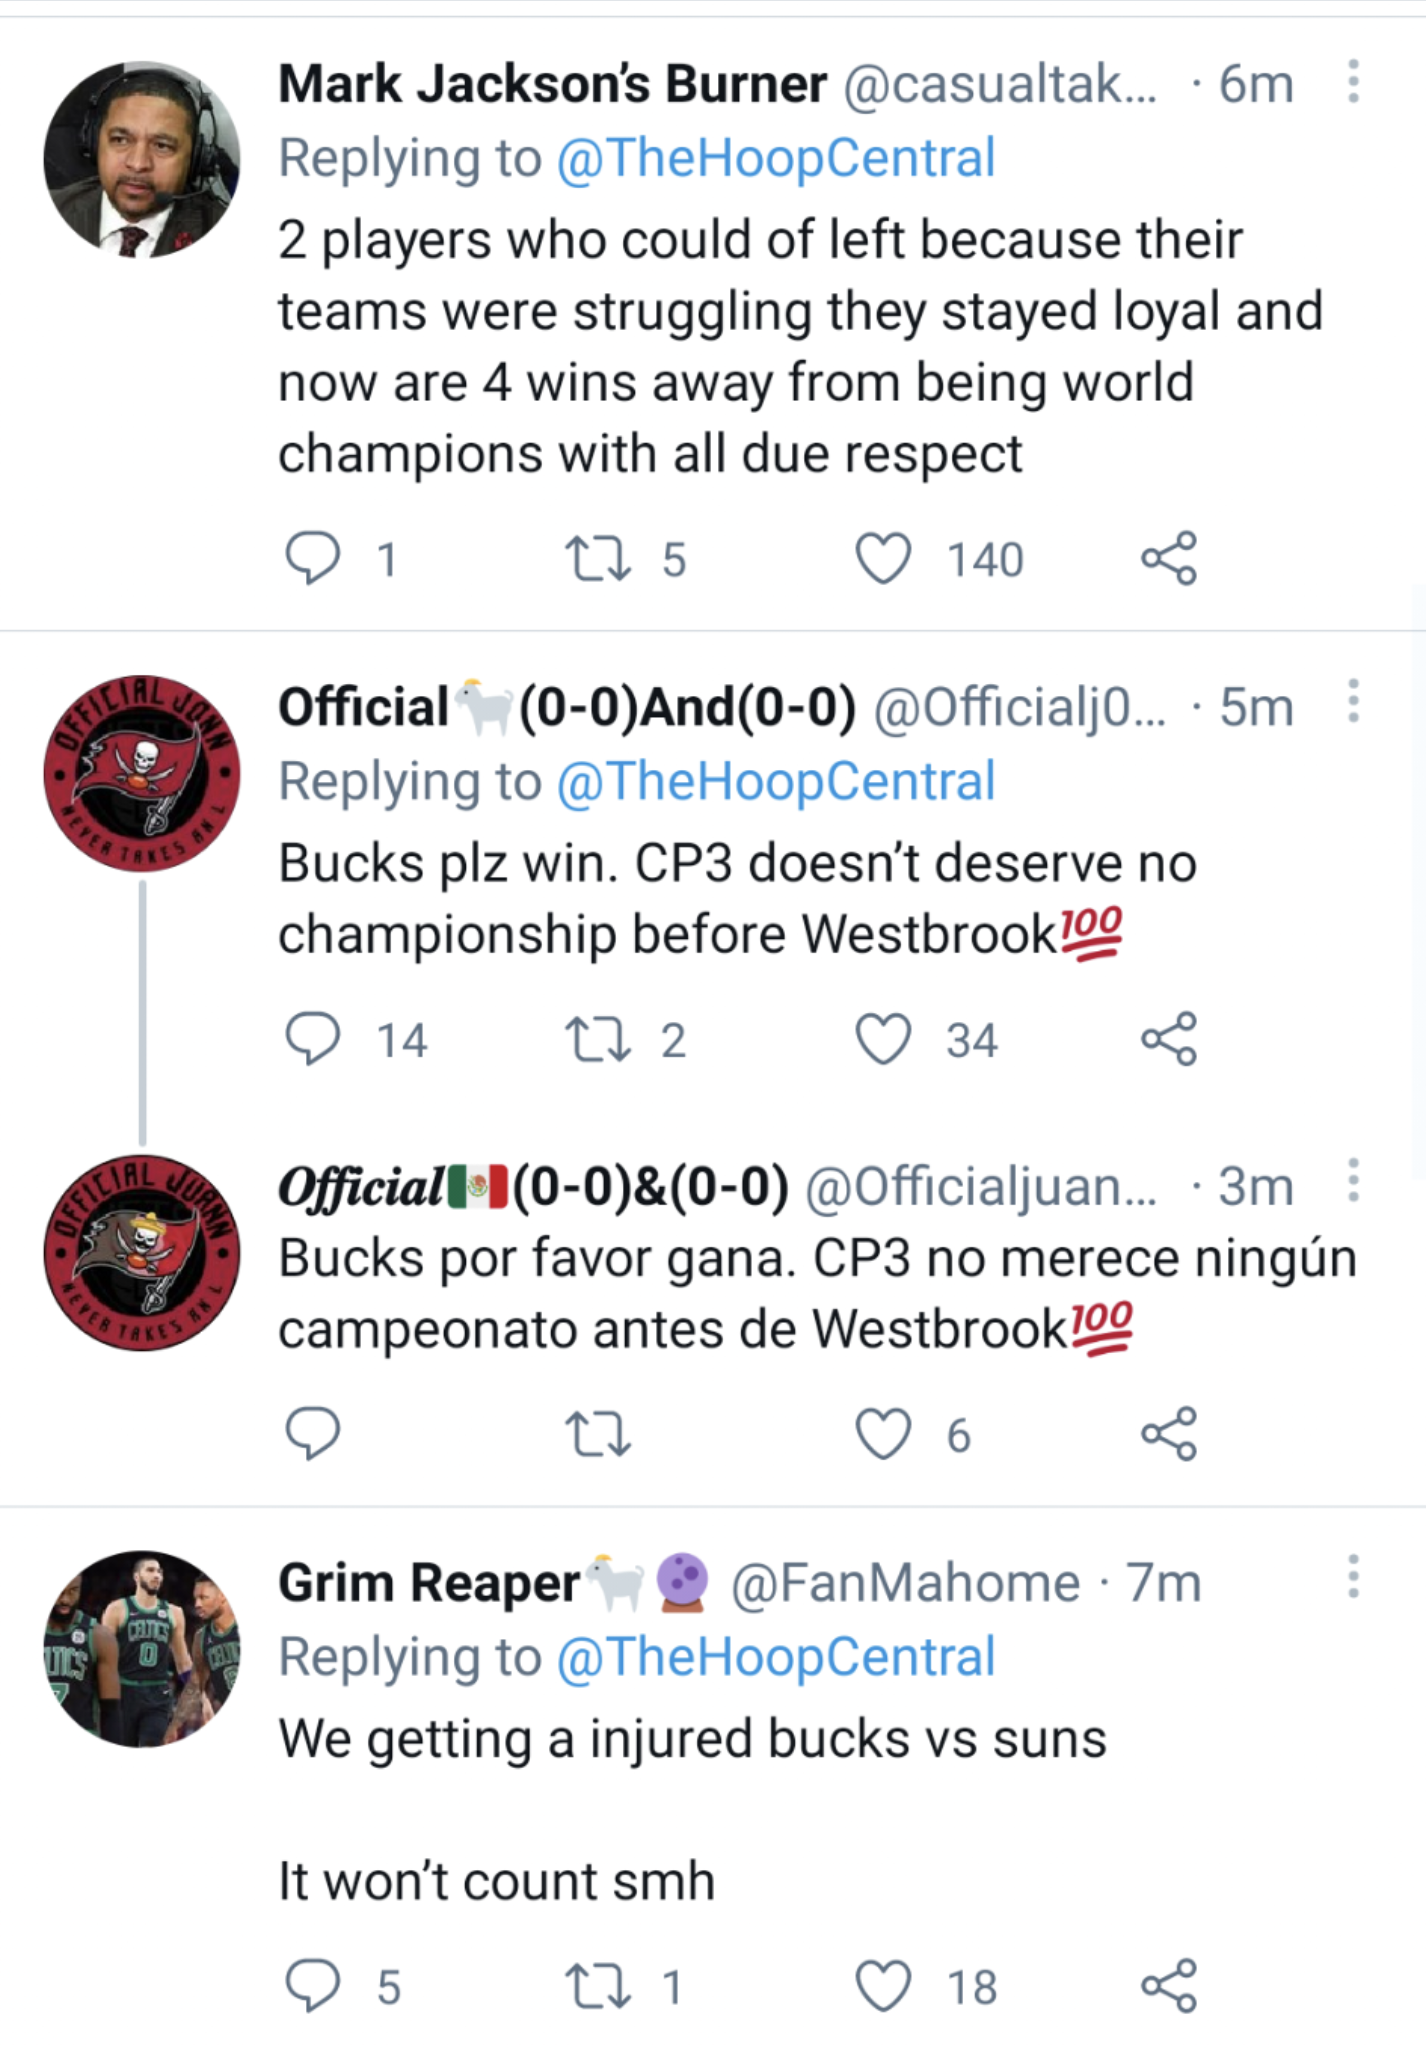
Task: Open more options on Grim Reaper's tweet
Action: (x=1353, y=1577)
